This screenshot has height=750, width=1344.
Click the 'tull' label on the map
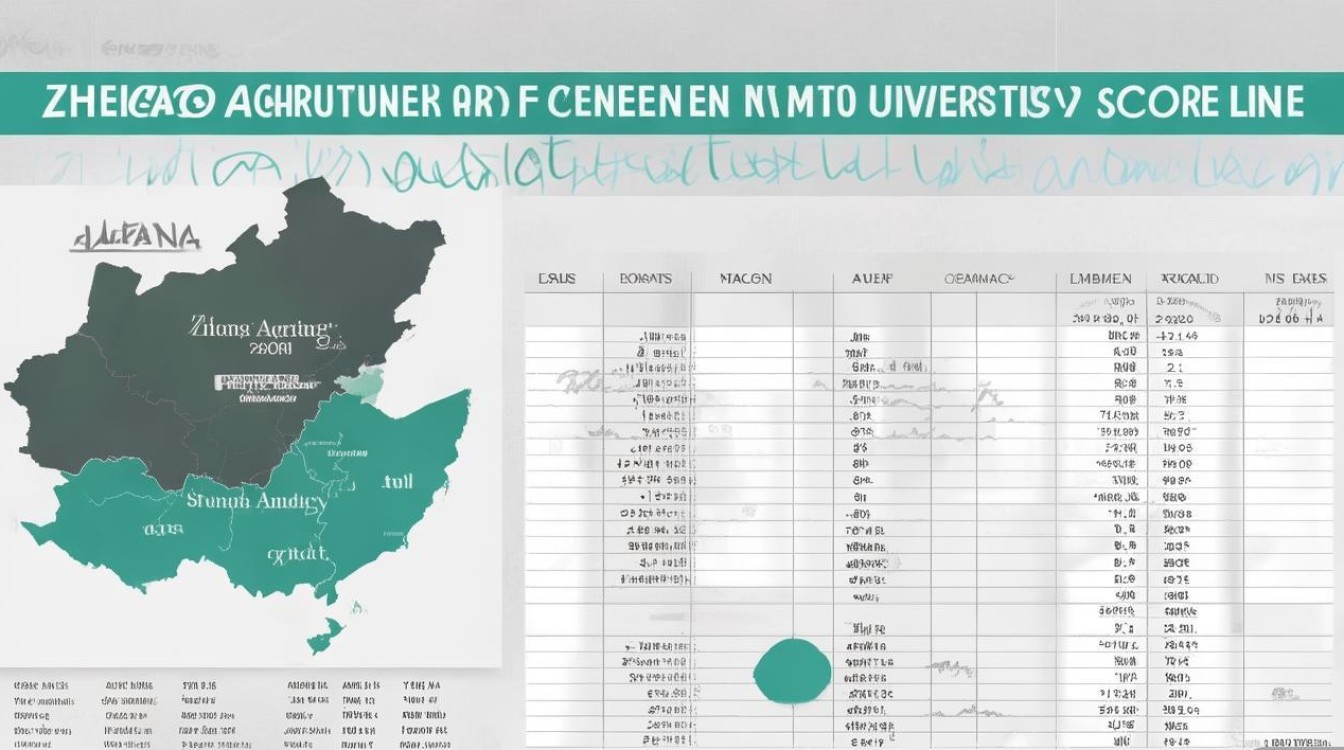397,481
